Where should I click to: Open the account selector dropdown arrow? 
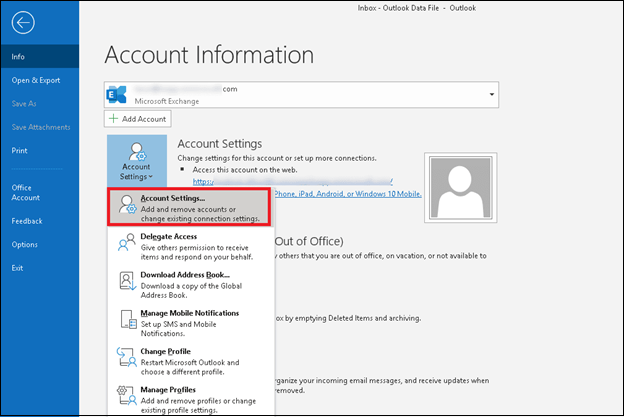[x=491, y=94]
